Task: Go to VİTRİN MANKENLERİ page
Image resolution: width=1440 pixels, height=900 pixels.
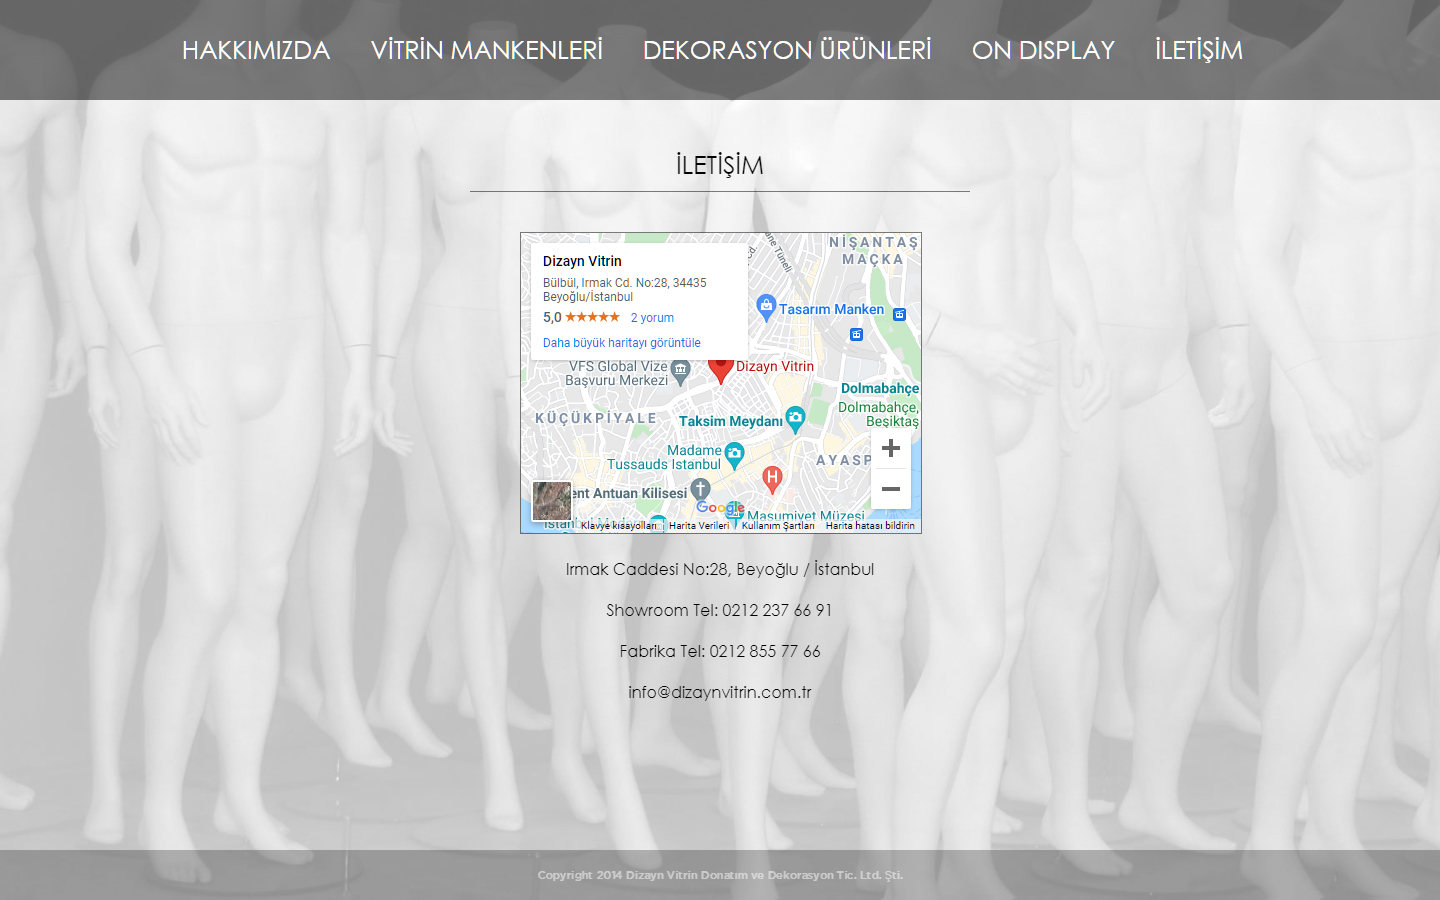Action: pyautogui.click(x=486, y=50)
